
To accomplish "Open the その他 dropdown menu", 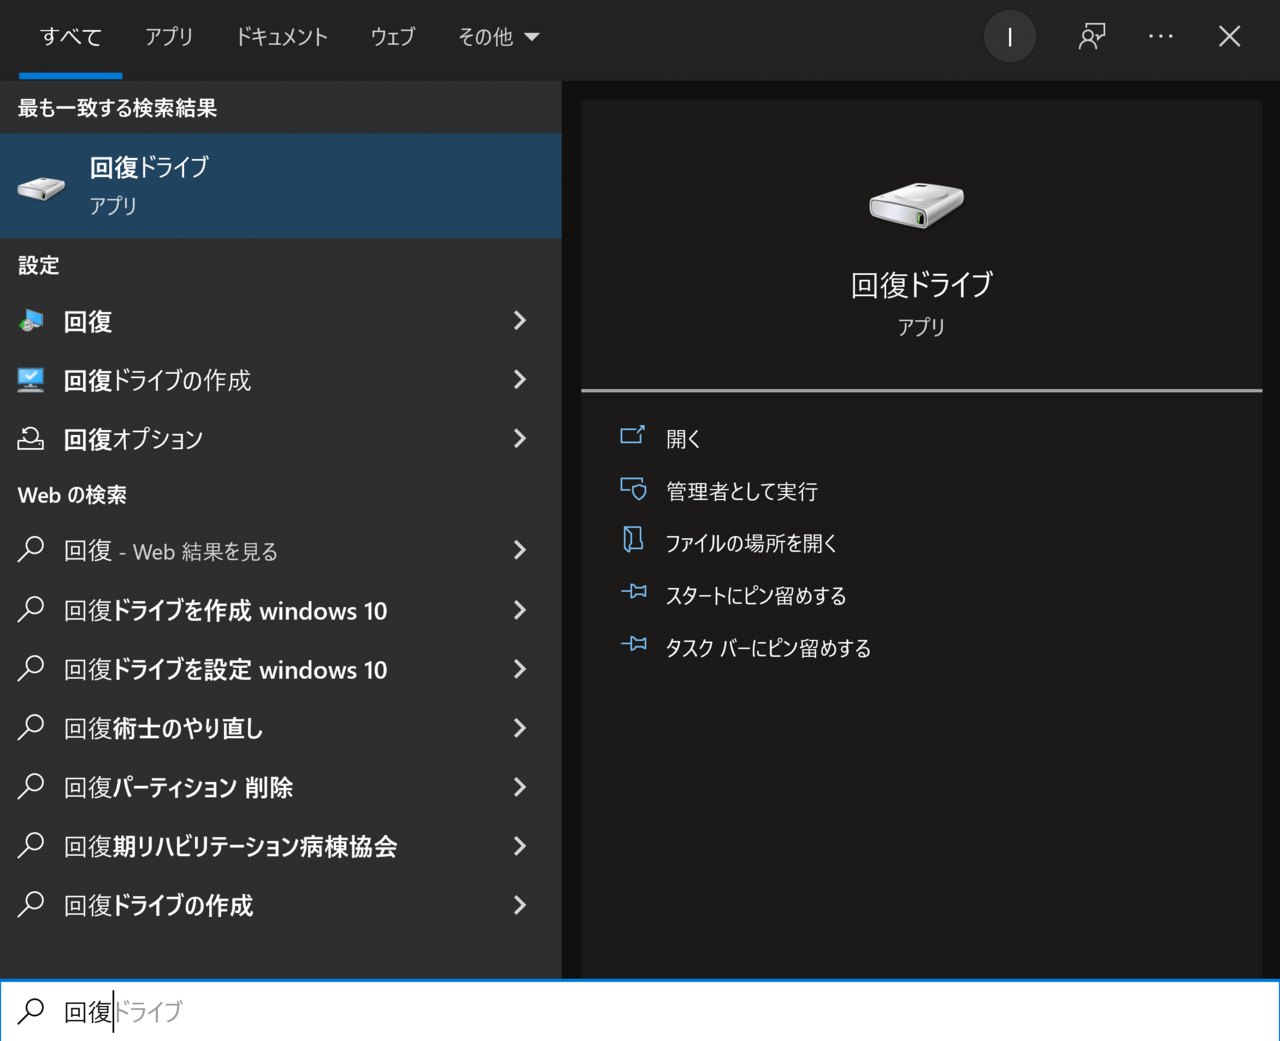I will click(498, 37).
